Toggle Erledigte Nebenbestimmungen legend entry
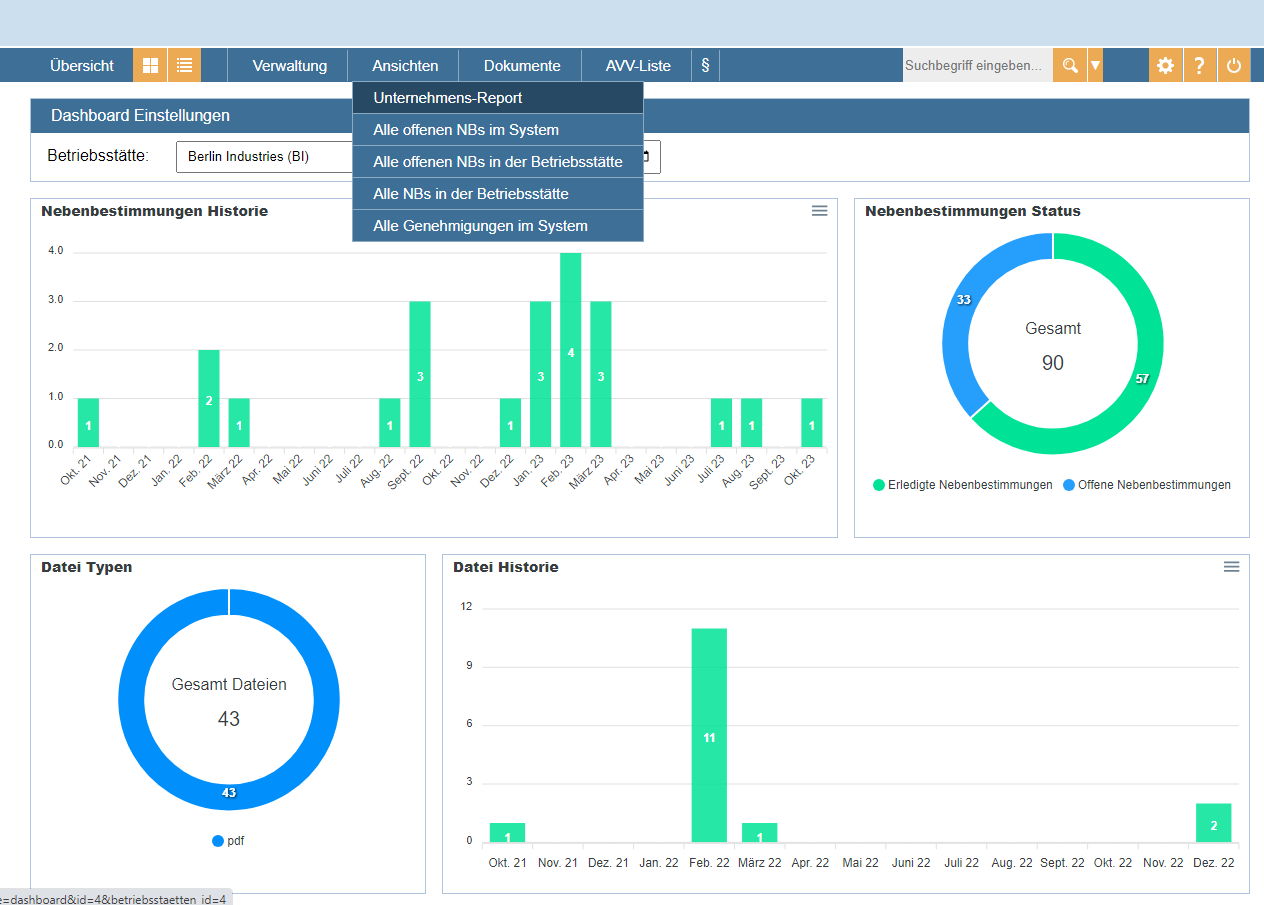The width and height of the screenshot is (1264, 905). (x=962, y=485)
